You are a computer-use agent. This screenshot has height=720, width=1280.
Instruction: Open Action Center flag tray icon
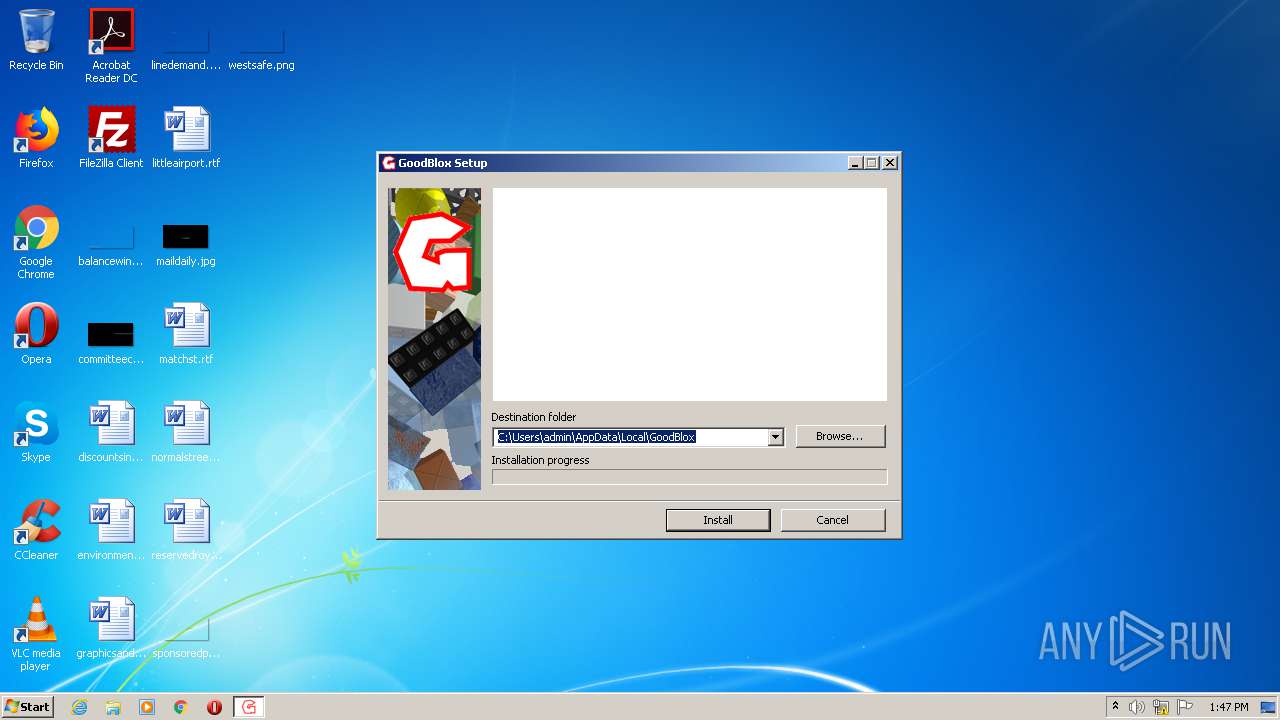pyautogui.click(x=1185, y=707)
